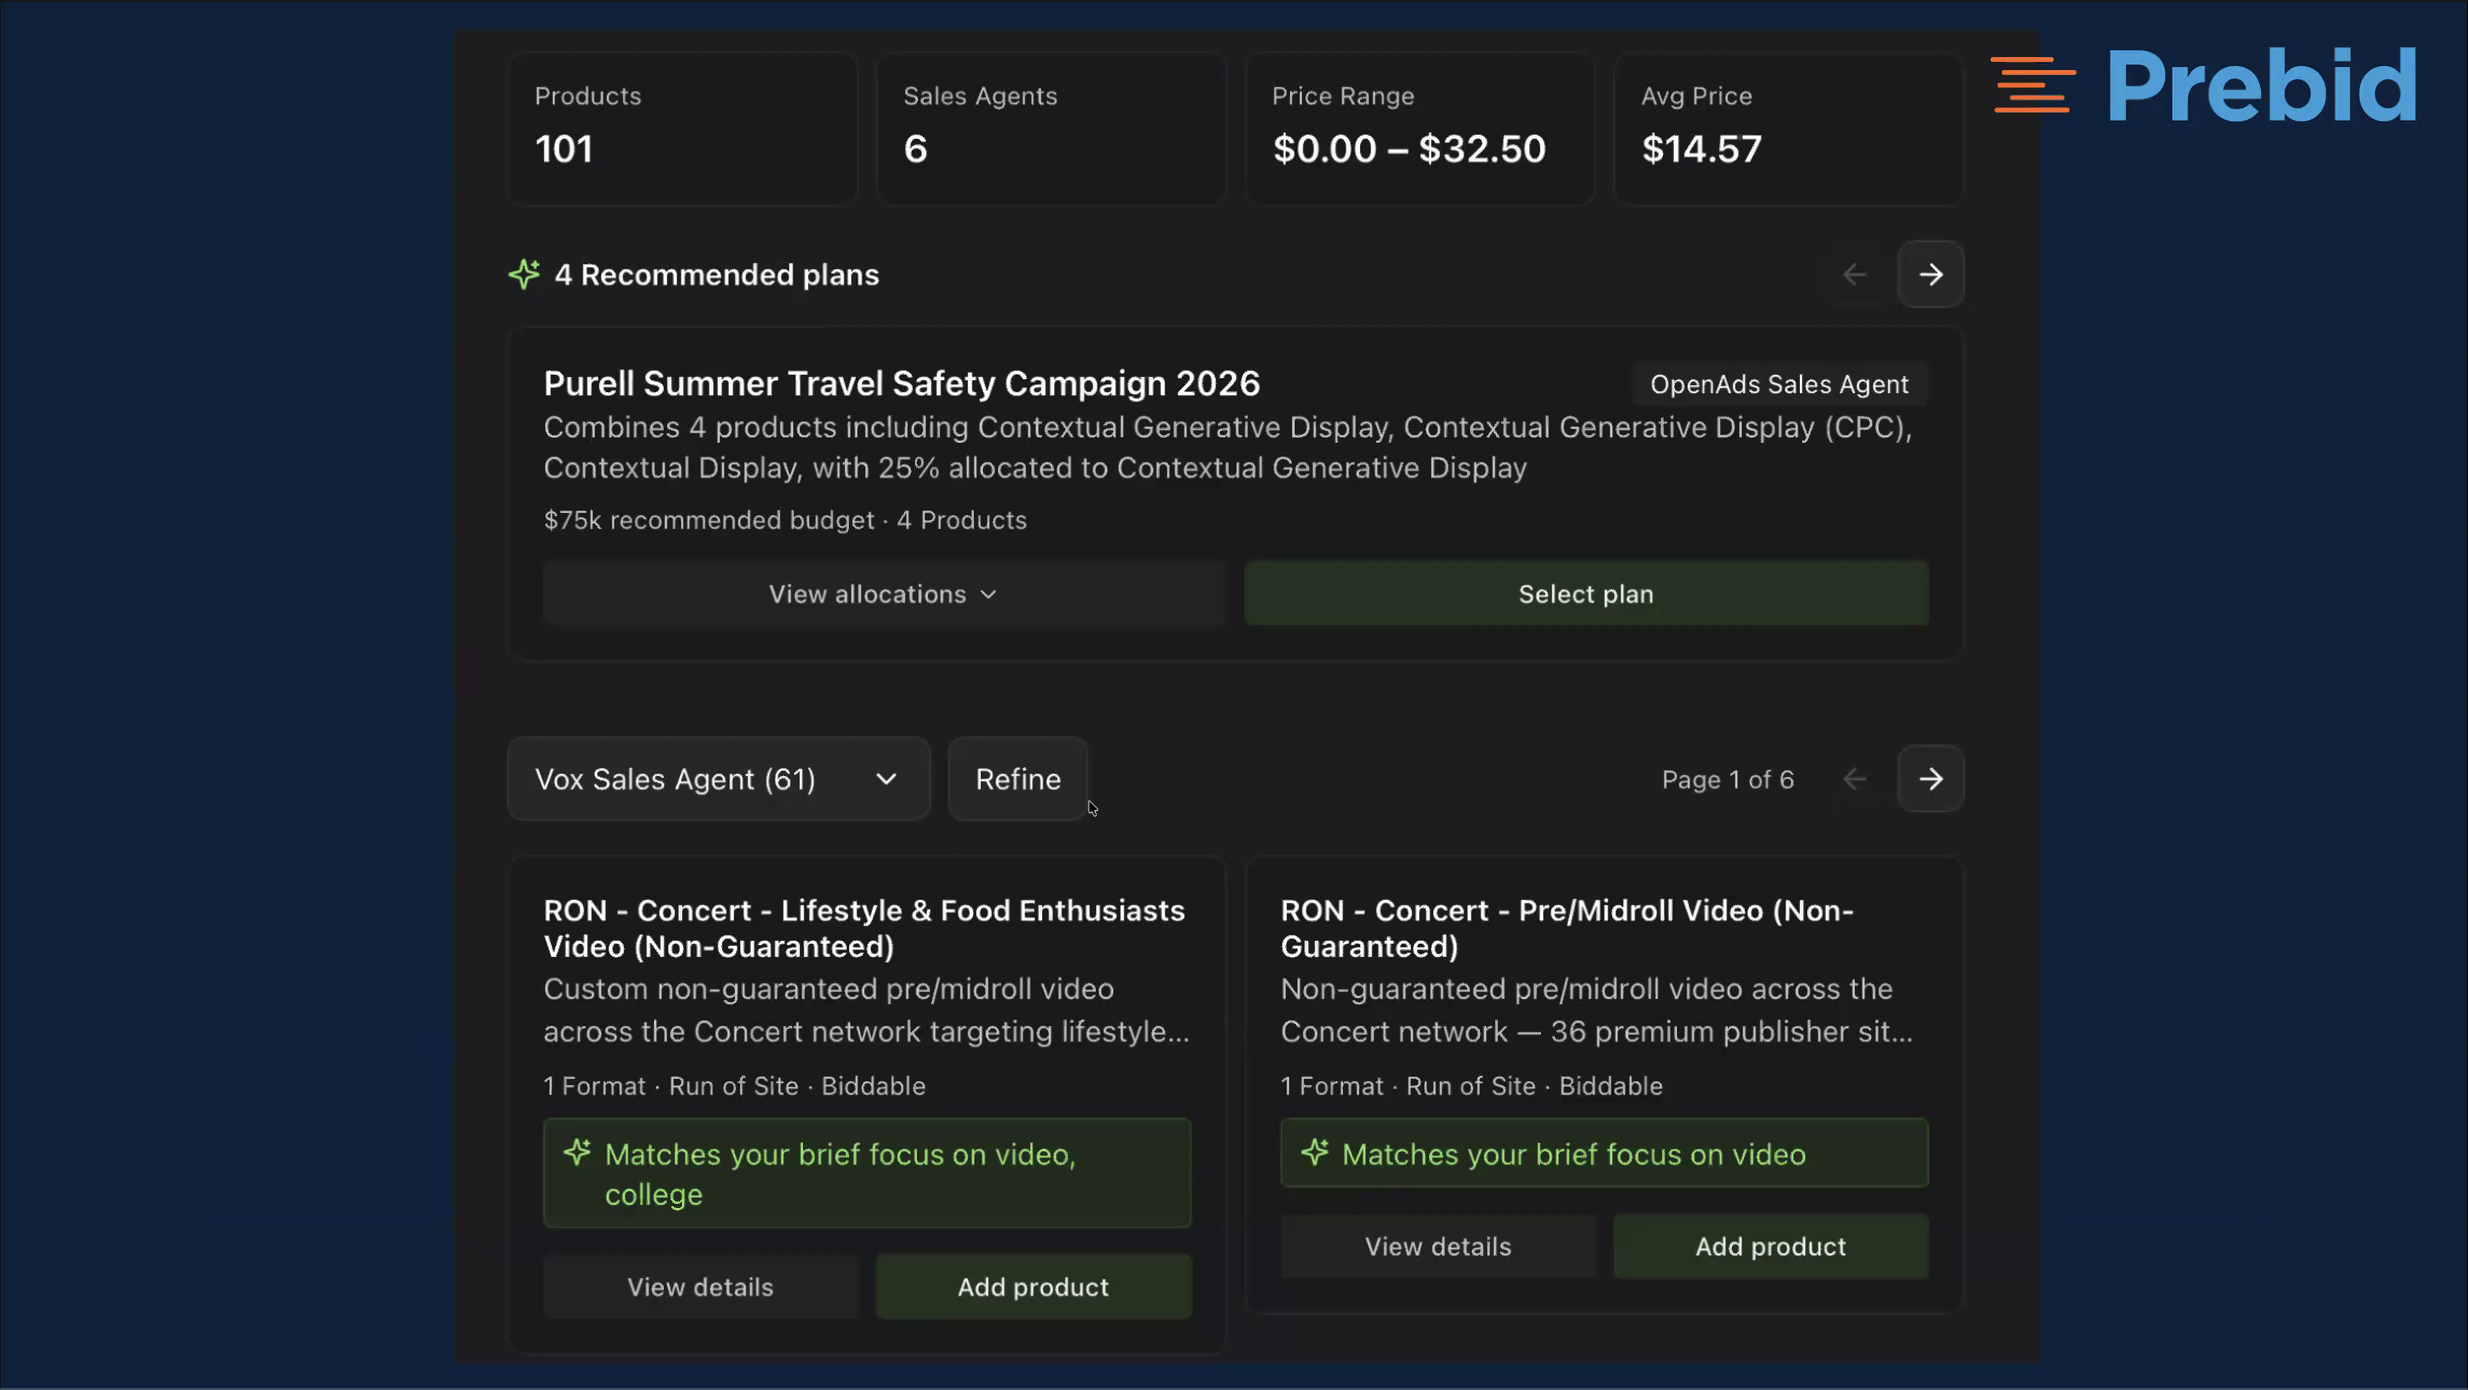Click the OpenAds Sales Agent tag
The width and height of the screenshot is (2468, 1390).
pyautogui.click(x=1779, y=384)
